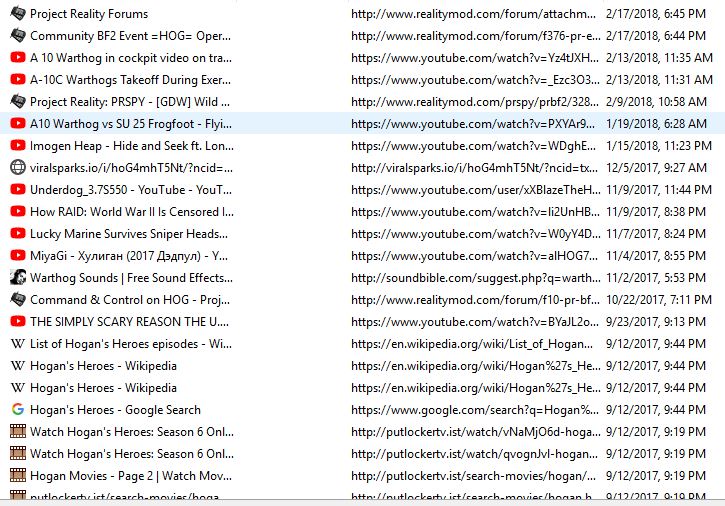Select the Warthog Sounds Free Sound Effects entry

pos(131,278)
